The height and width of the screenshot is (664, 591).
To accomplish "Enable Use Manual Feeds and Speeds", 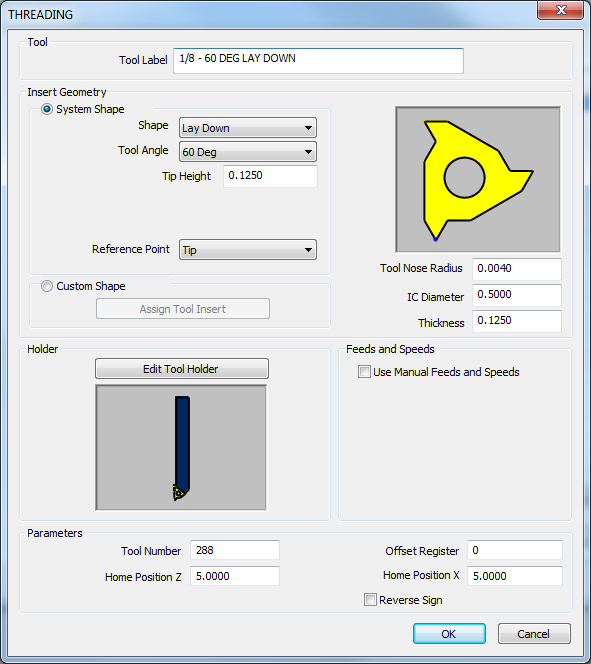I will [364, 372].
